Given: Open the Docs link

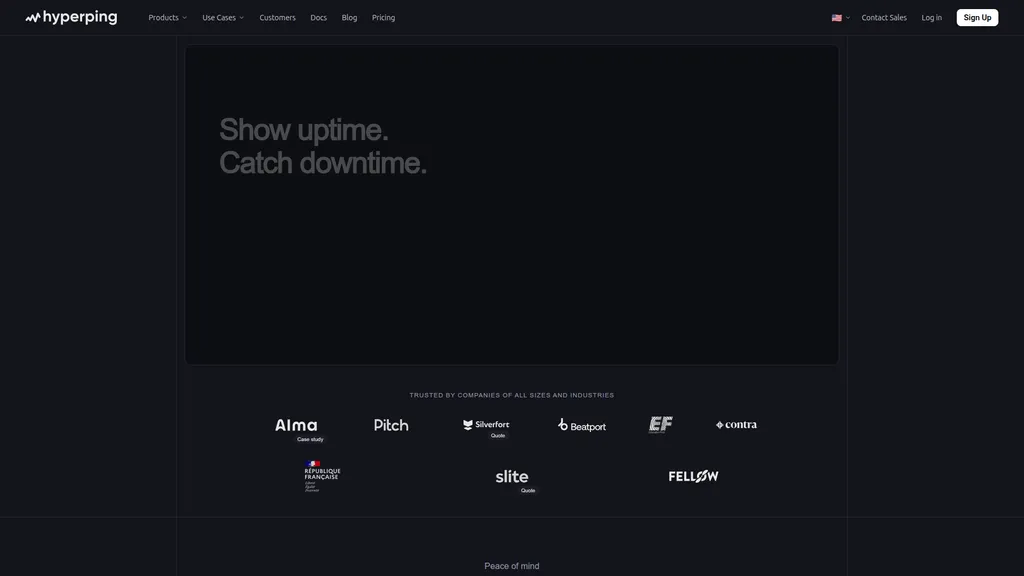Looking at the screenshot, I should point(319,18).
